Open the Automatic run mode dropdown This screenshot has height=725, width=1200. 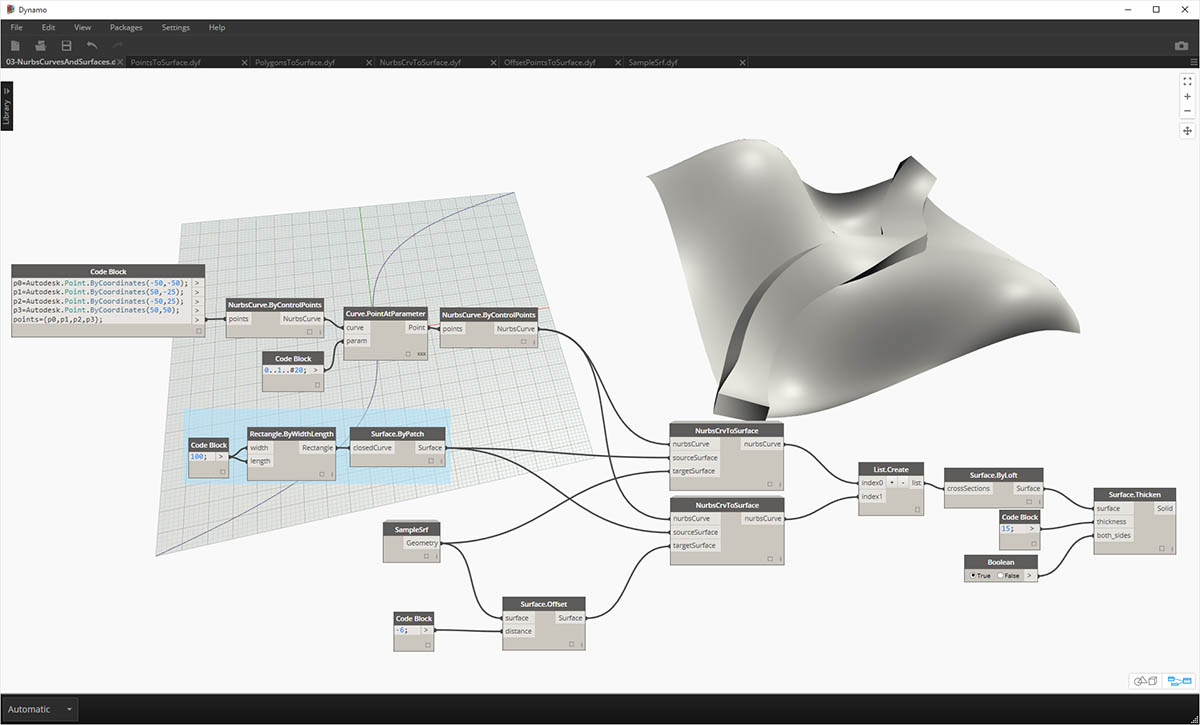point(69,709)
